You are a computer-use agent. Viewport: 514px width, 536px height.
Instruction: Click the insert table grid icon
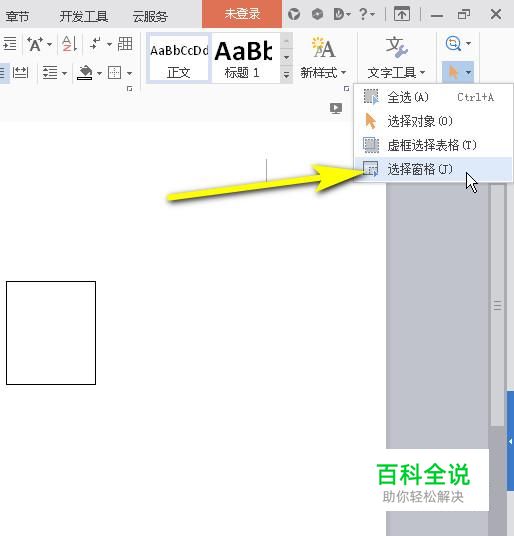click(x=125, y=44)
